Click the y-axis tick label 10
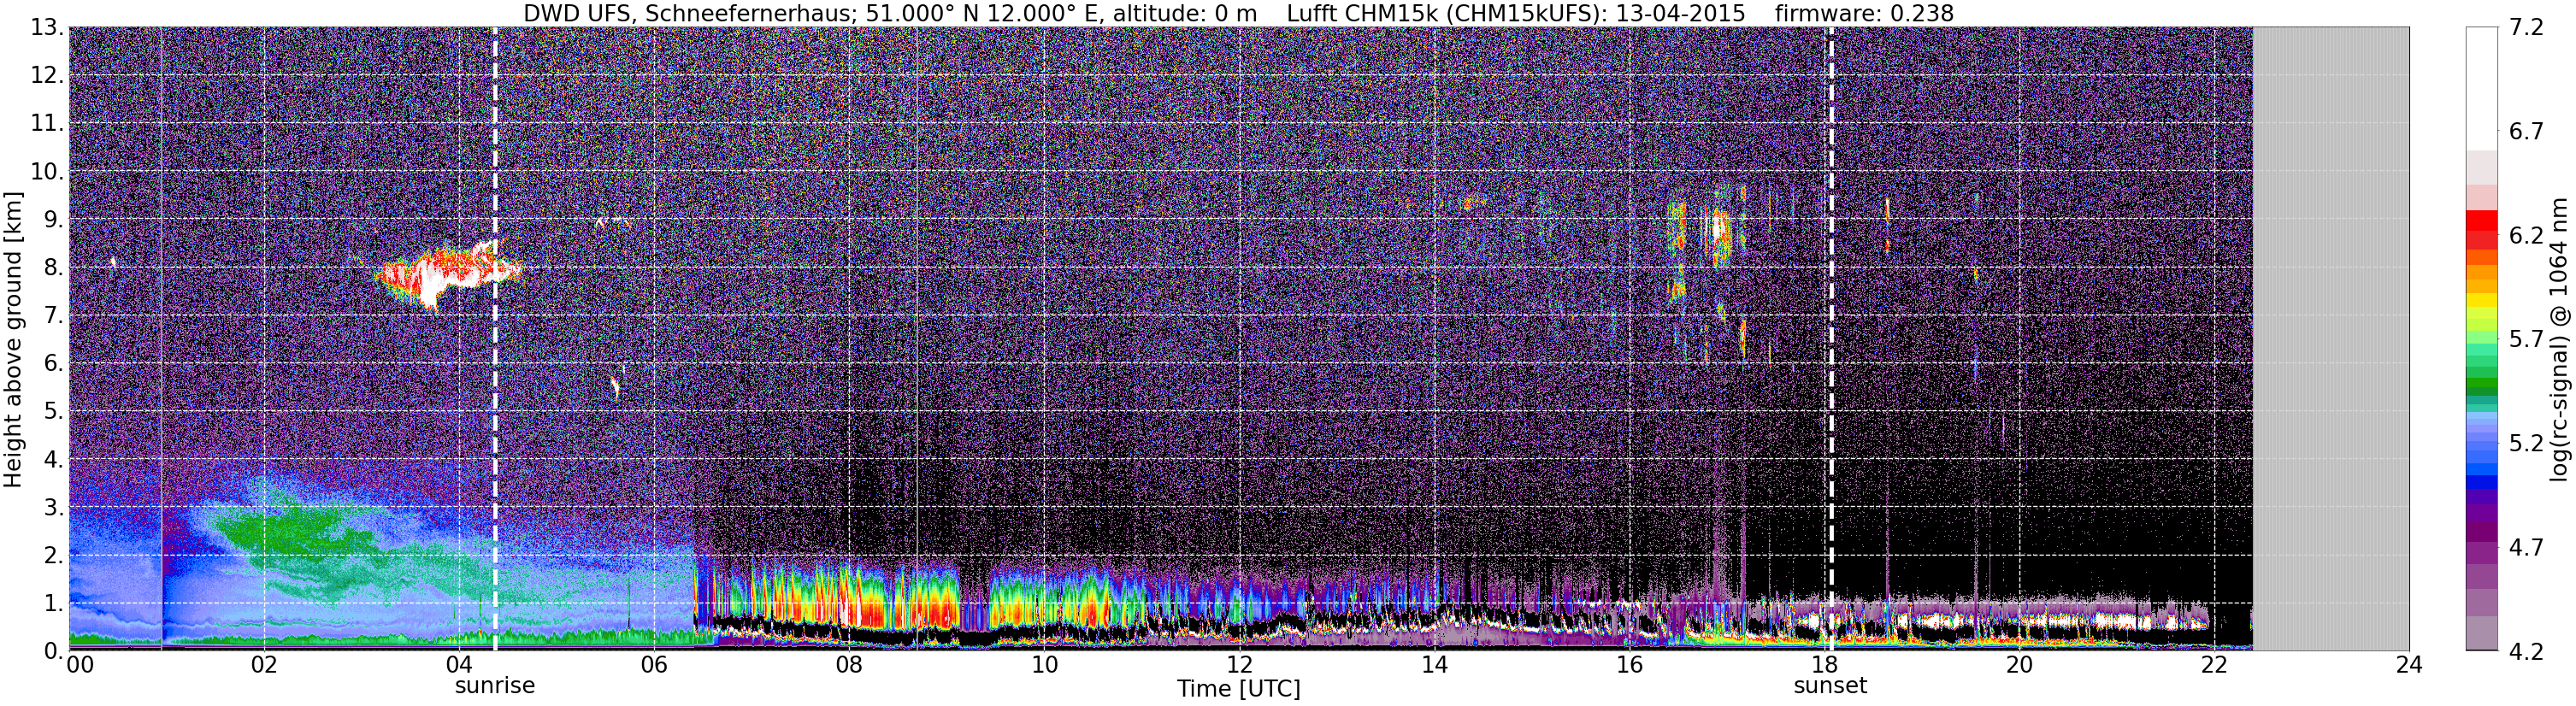 [x=47, y=172]
